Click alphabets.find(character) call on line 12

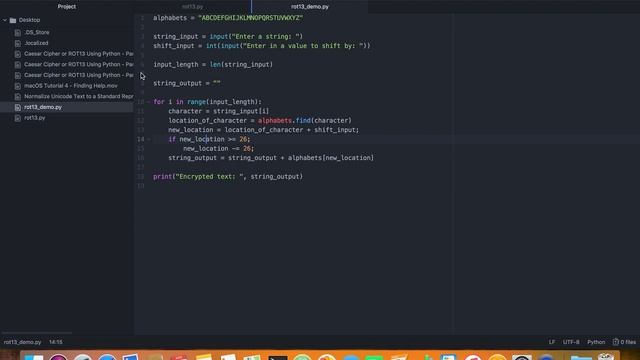point(304,120)
